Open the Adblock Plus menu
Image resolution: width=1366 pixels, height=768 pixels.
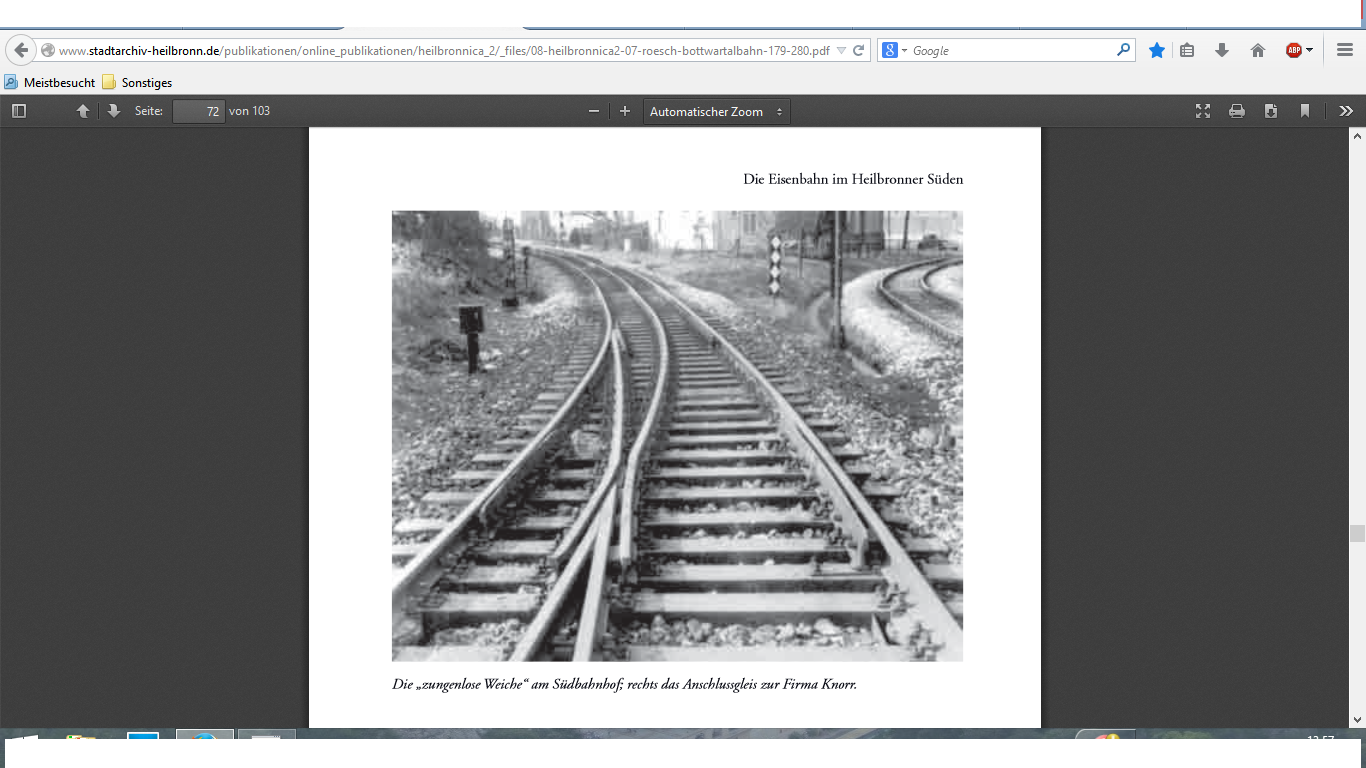[x=1300, y=50]
